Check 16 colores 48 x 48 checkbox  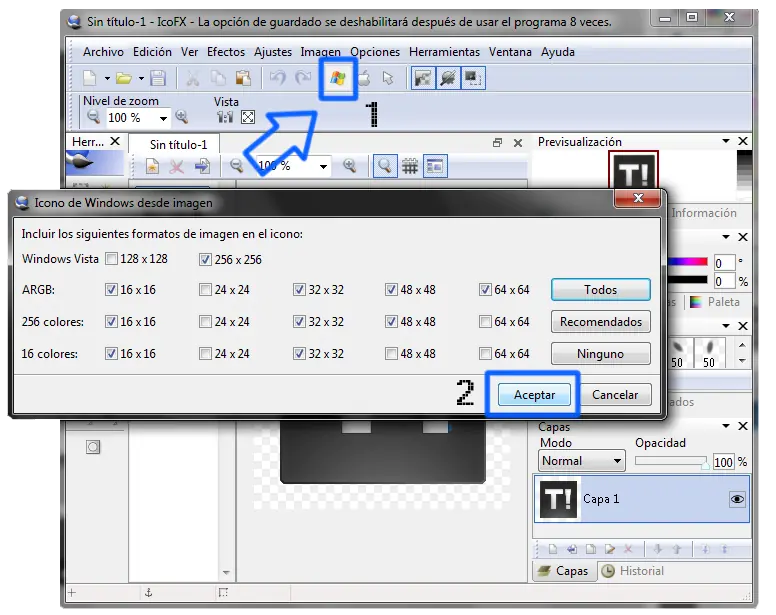click(391, 354)
